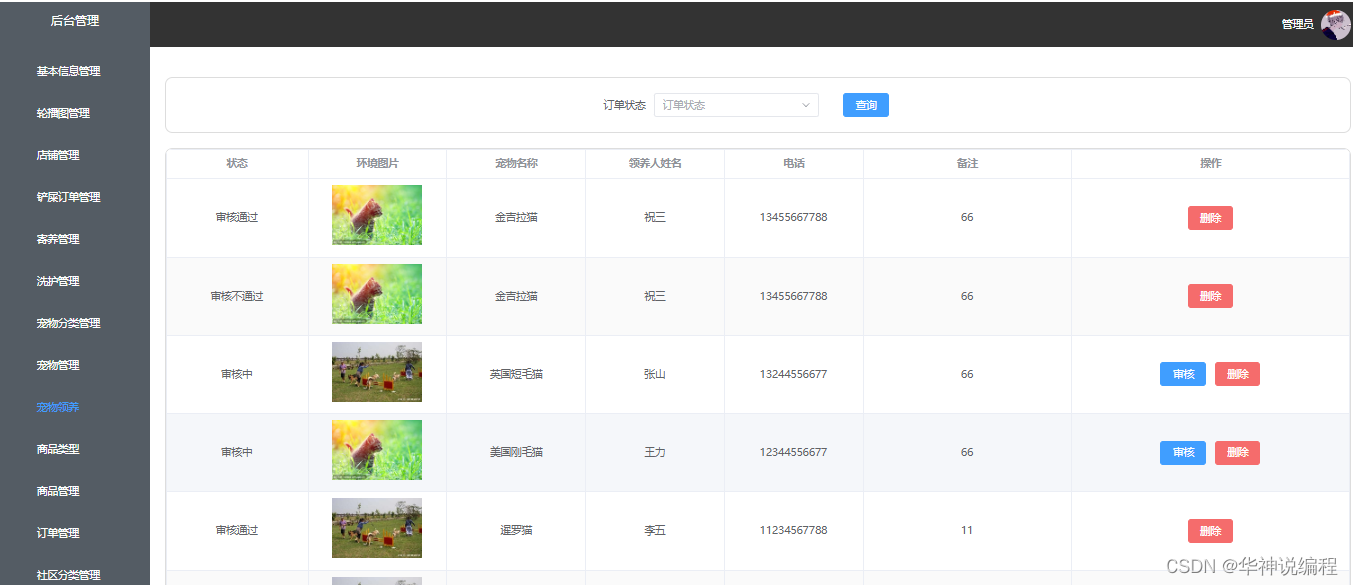The image size is (1353, 585).
Task: Click adopter name 王力
Action: click(655, 452)
